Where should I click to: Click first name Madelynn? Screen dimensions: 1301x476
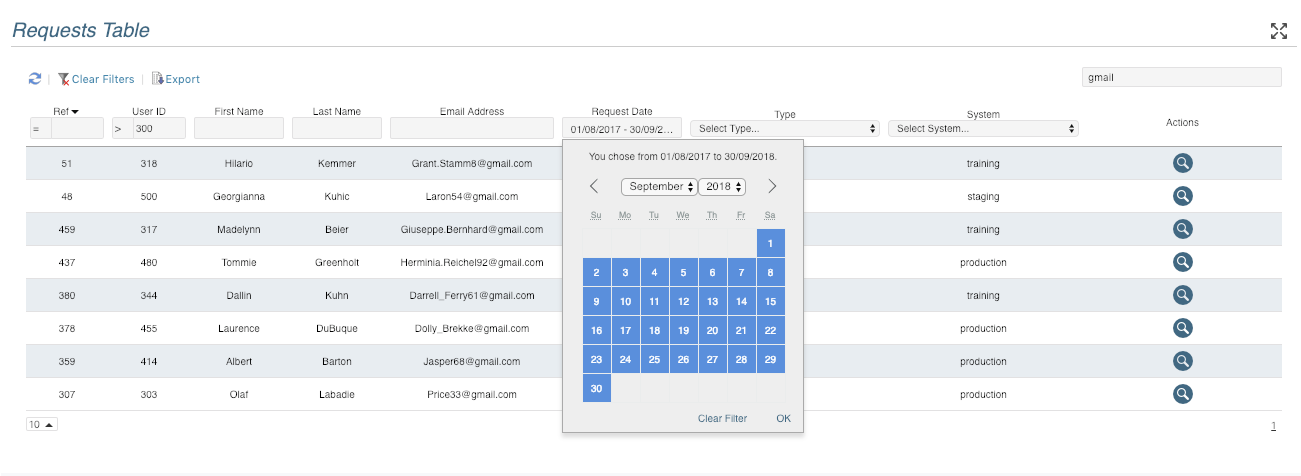point(239,229)
